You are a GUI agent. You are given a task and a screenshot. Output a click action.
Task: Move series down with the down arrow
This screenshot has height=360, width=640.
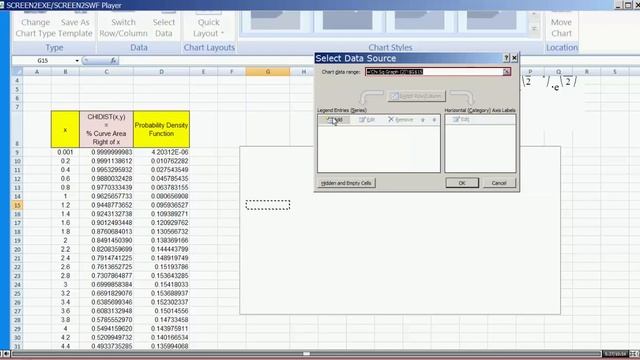pyautogui.click(x=434, y=120)
